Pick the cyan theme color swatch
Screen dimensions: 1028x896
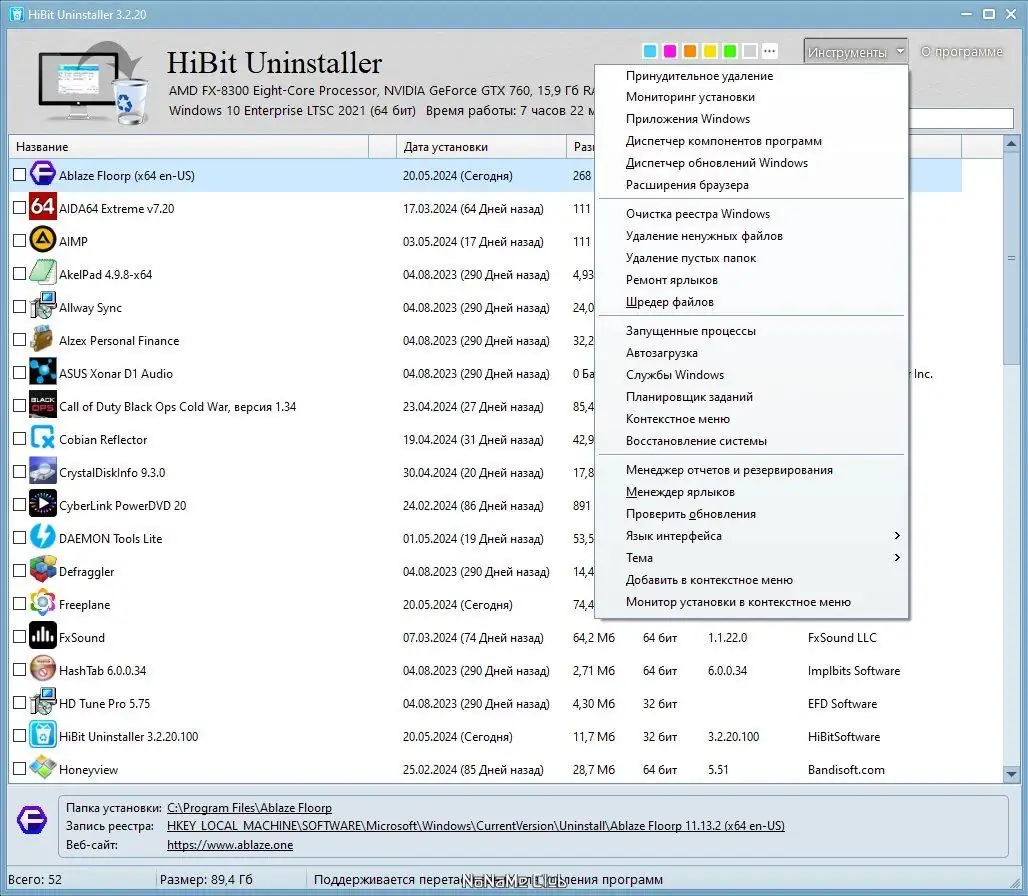pos(650,50)
